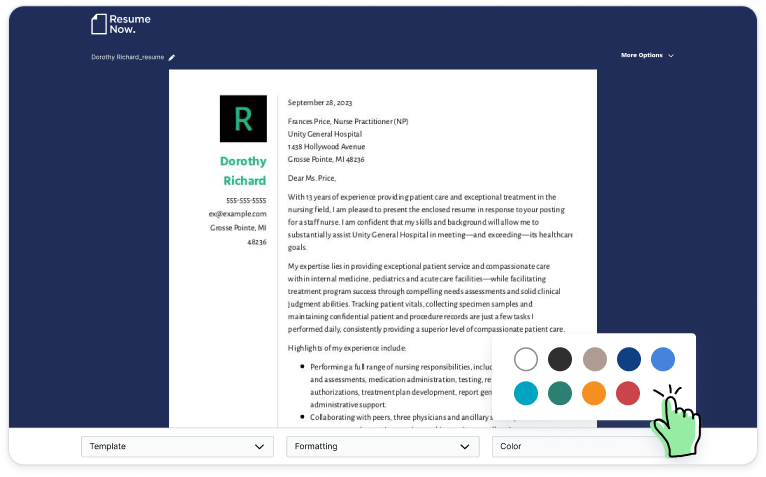The image size is (766, 477).
Task: Open the More Options menu
Action: [646, 55]
